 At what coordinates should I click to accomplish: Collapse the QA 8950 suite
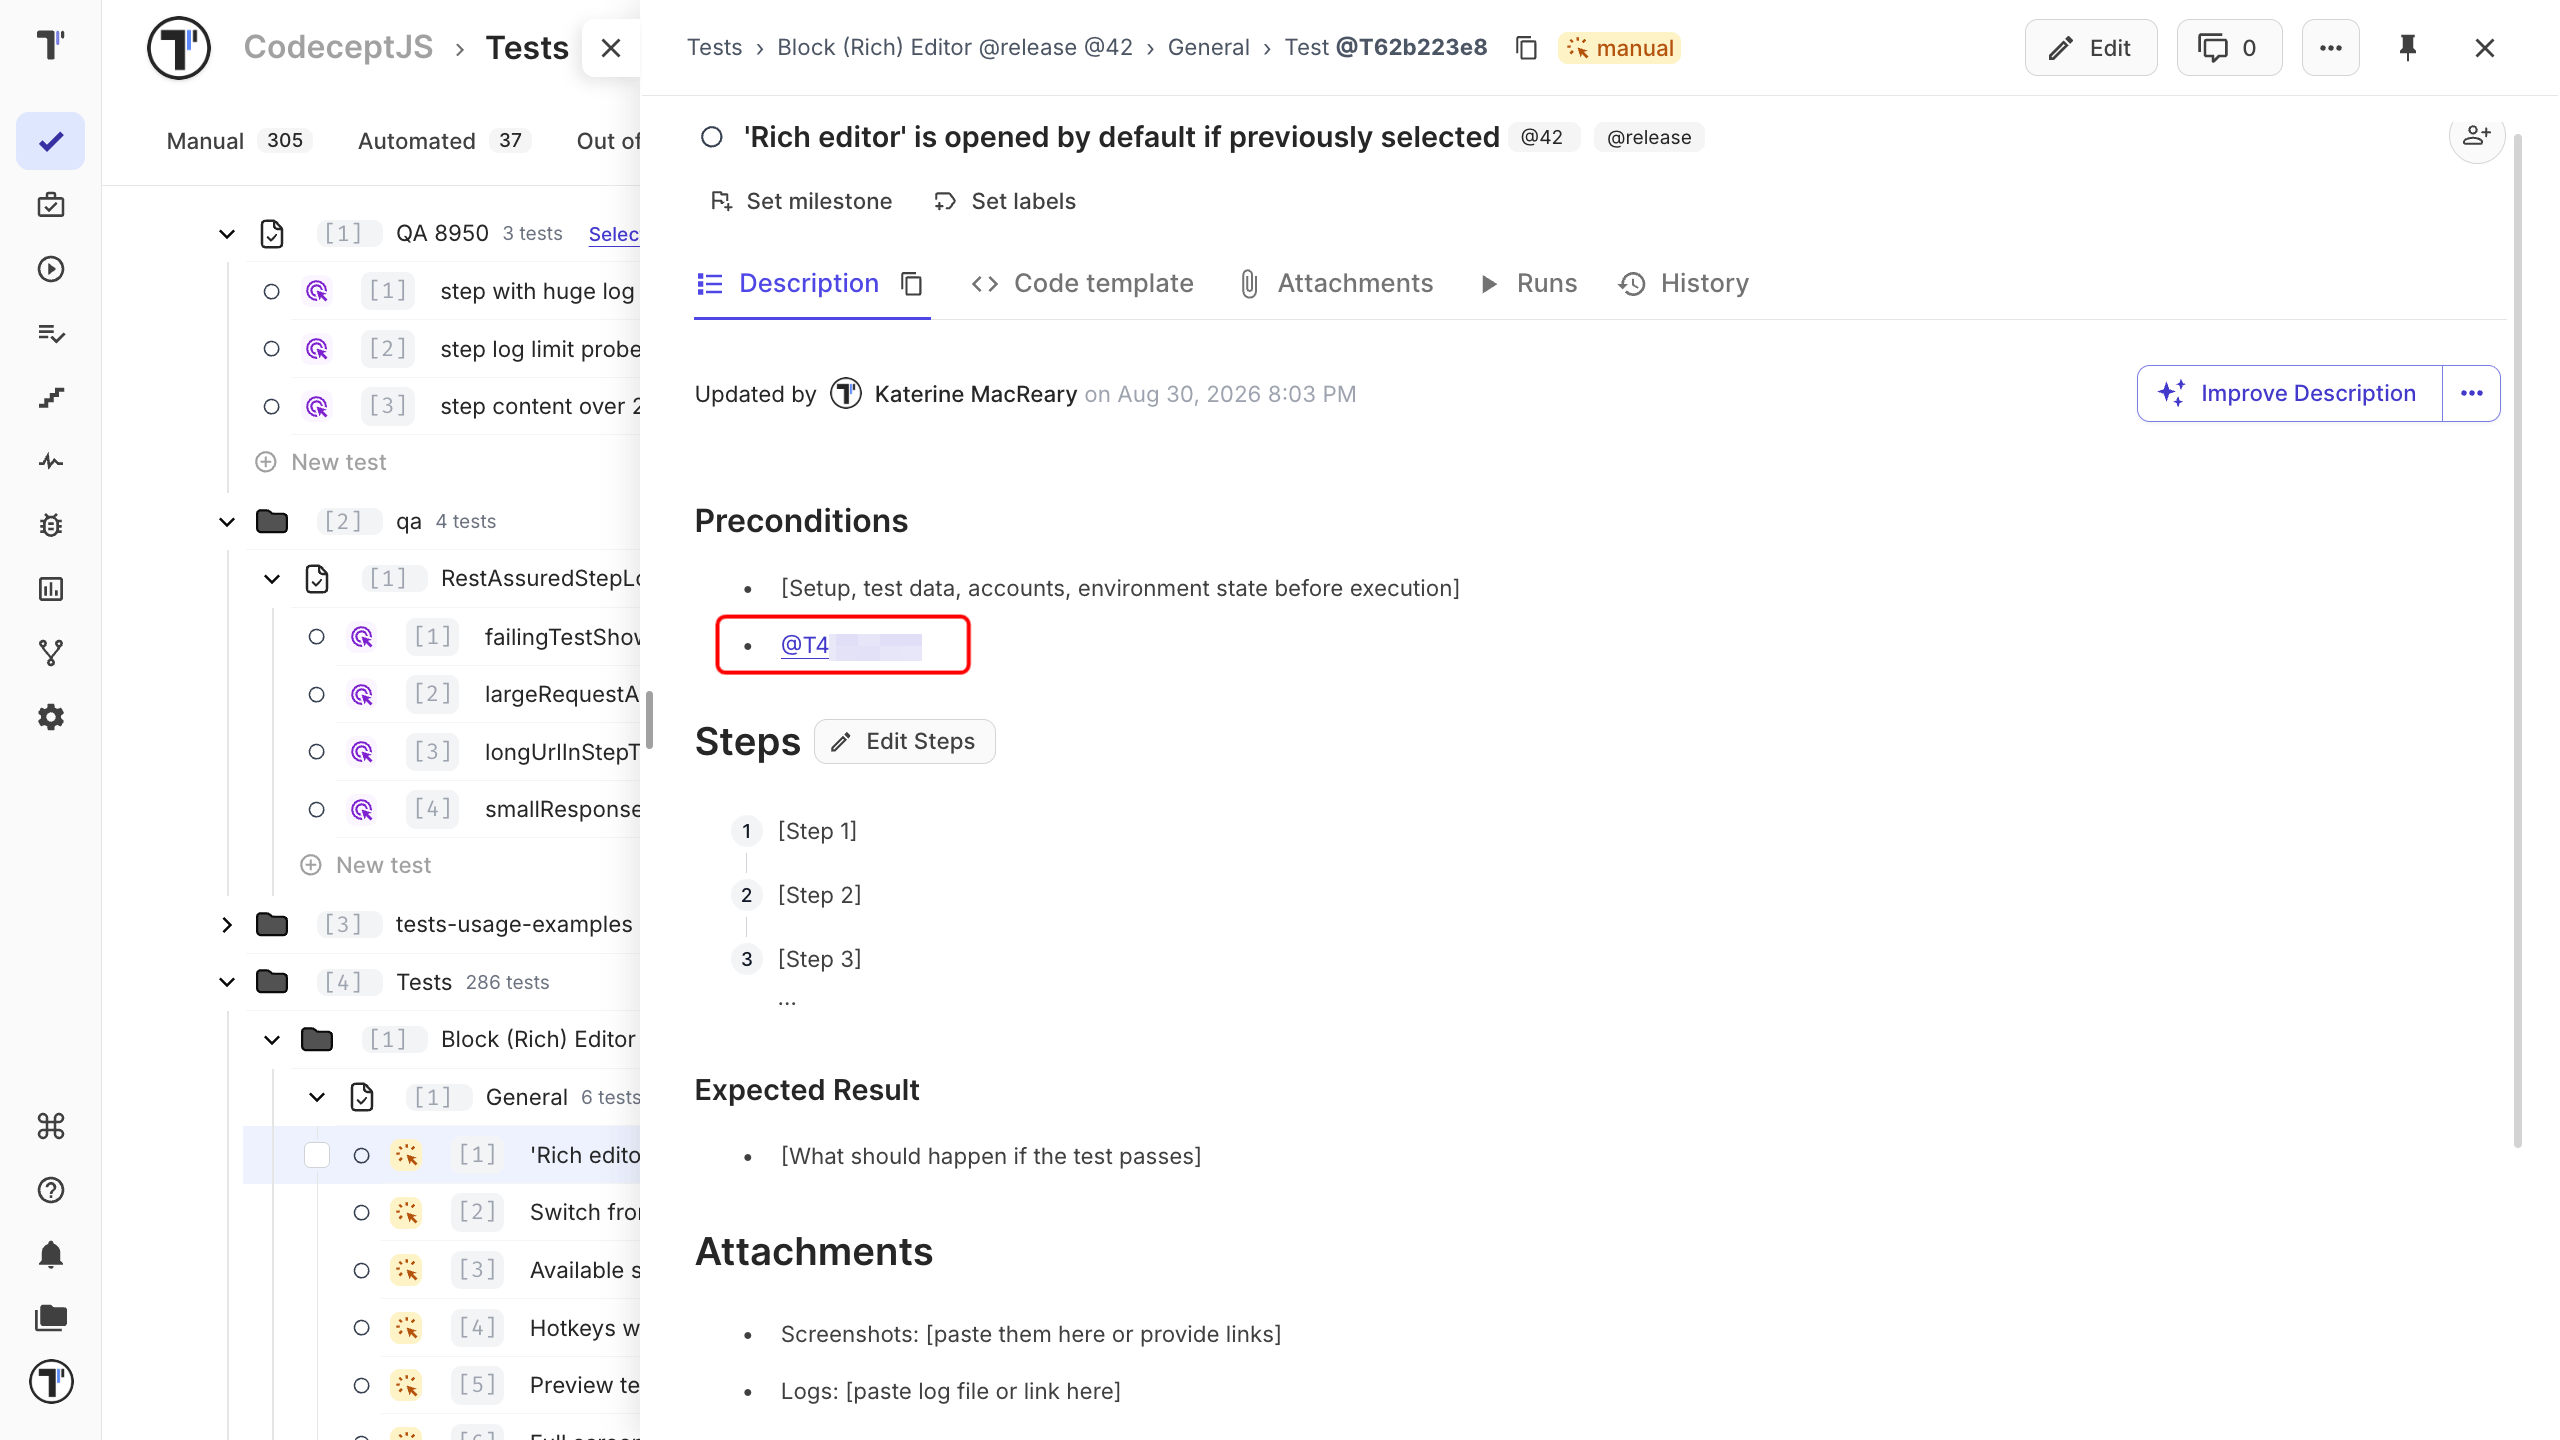click(x=227, y=234)
